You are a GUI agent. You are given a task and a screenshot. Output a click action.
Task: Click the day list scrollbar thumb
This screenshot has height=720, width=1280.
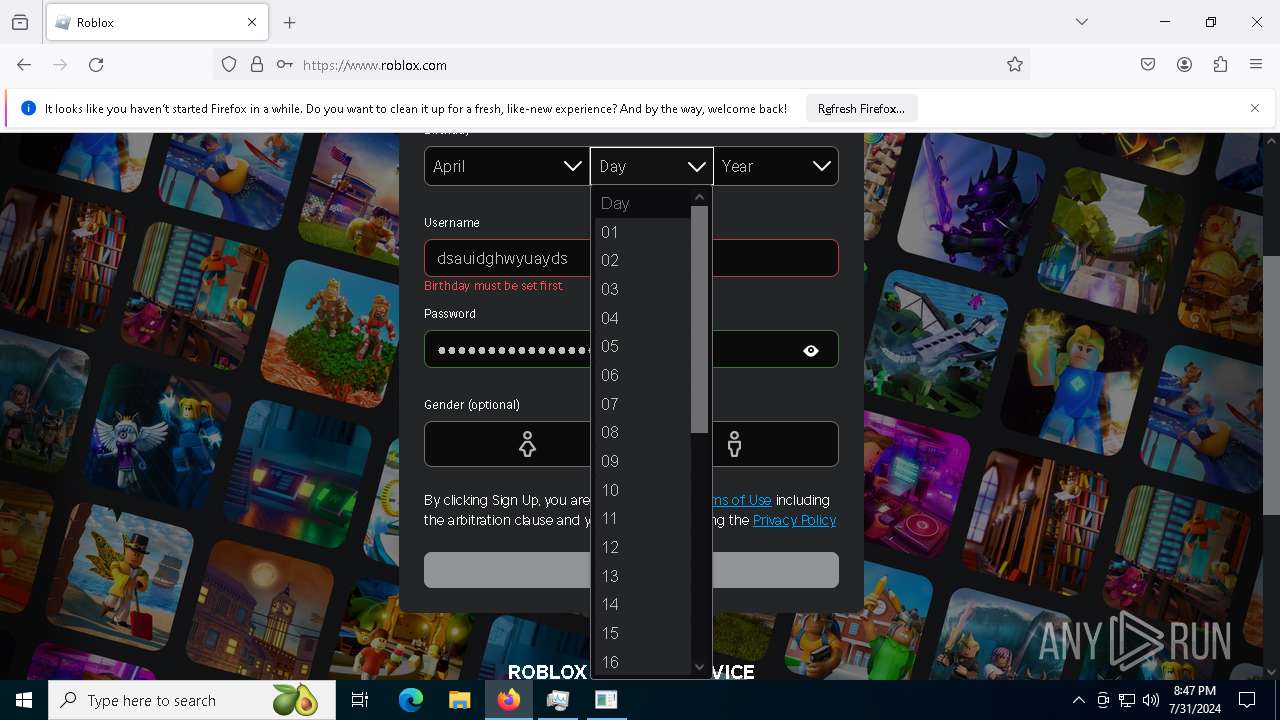click(x=699, y=319)
